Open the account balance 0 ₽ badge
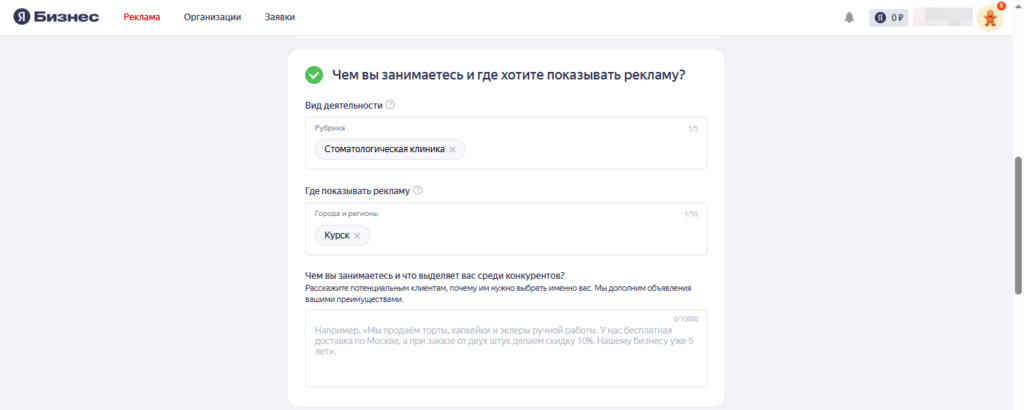Viewport: 1024px width, 410px height. [x=889, y=18]
